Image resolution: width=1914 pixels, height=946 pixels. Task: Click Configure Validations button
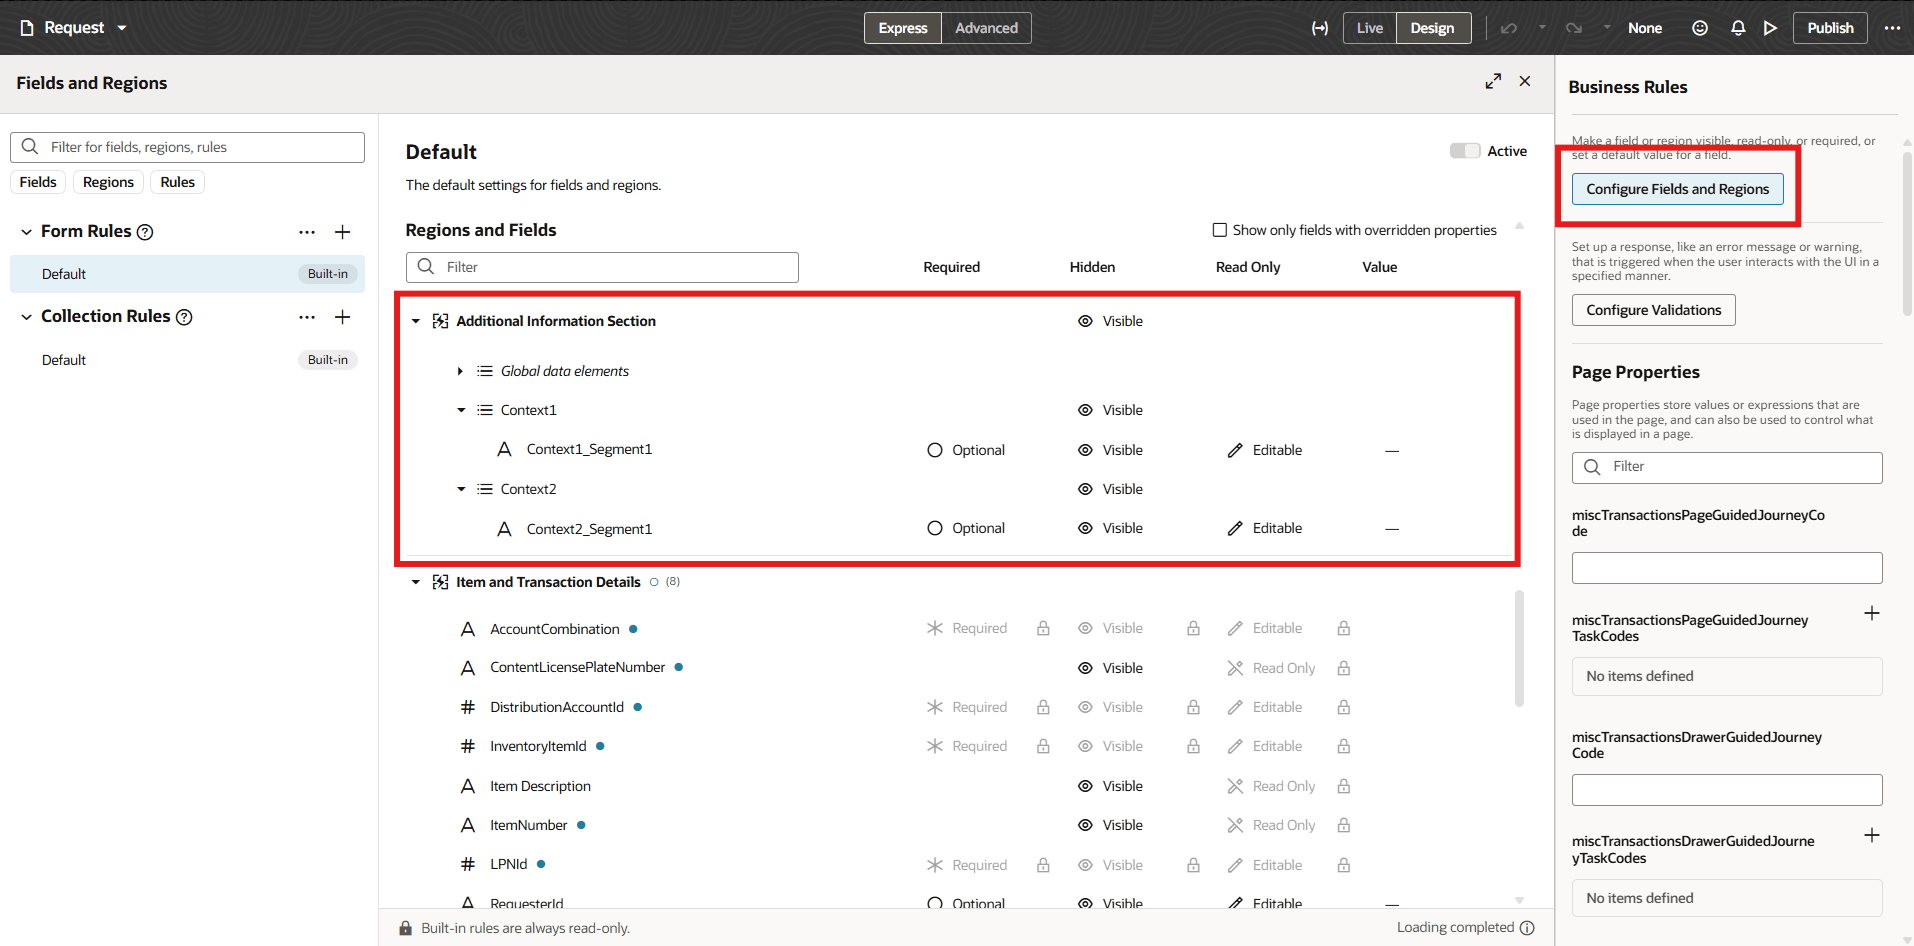pos(1653,310)
